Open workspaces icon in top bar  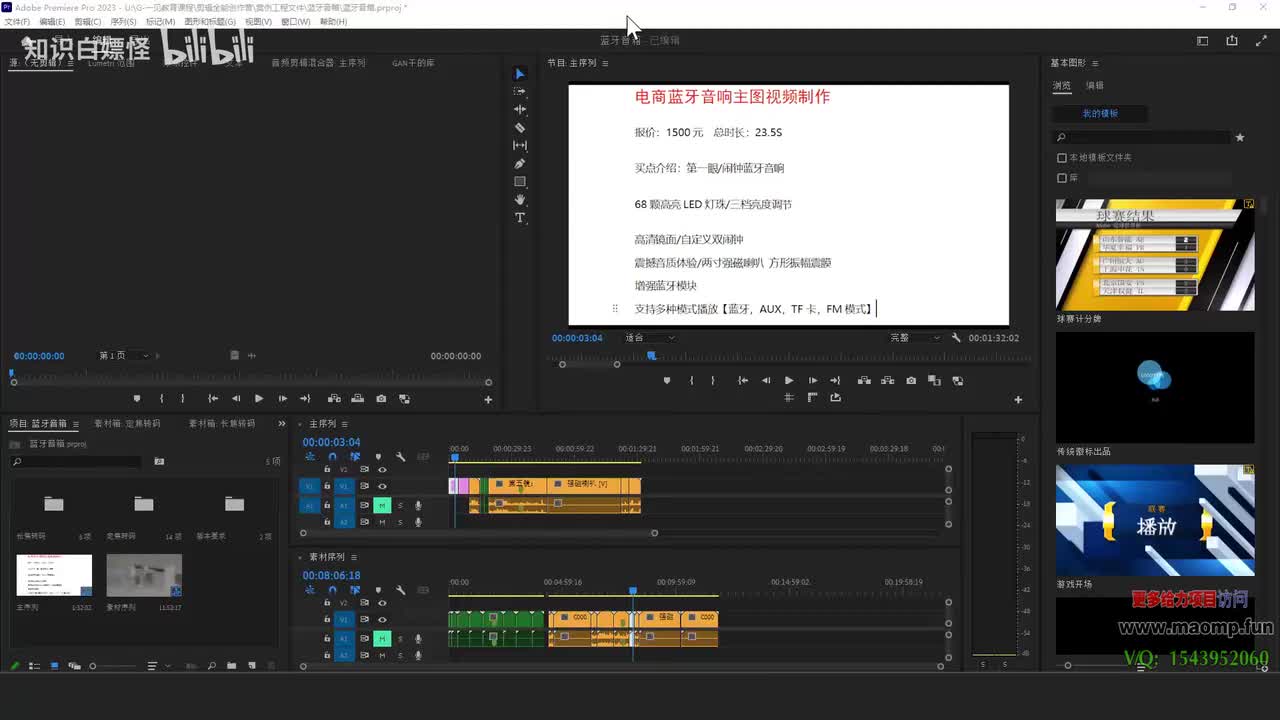click(1202, 41)
